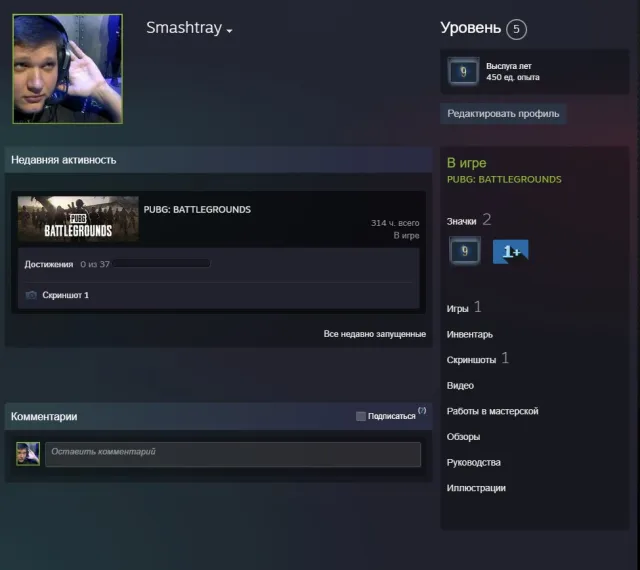The width and height of the screenshot is (640, 570).
Task: Click the 9-year badge under Значки
Action: (464, 251)
